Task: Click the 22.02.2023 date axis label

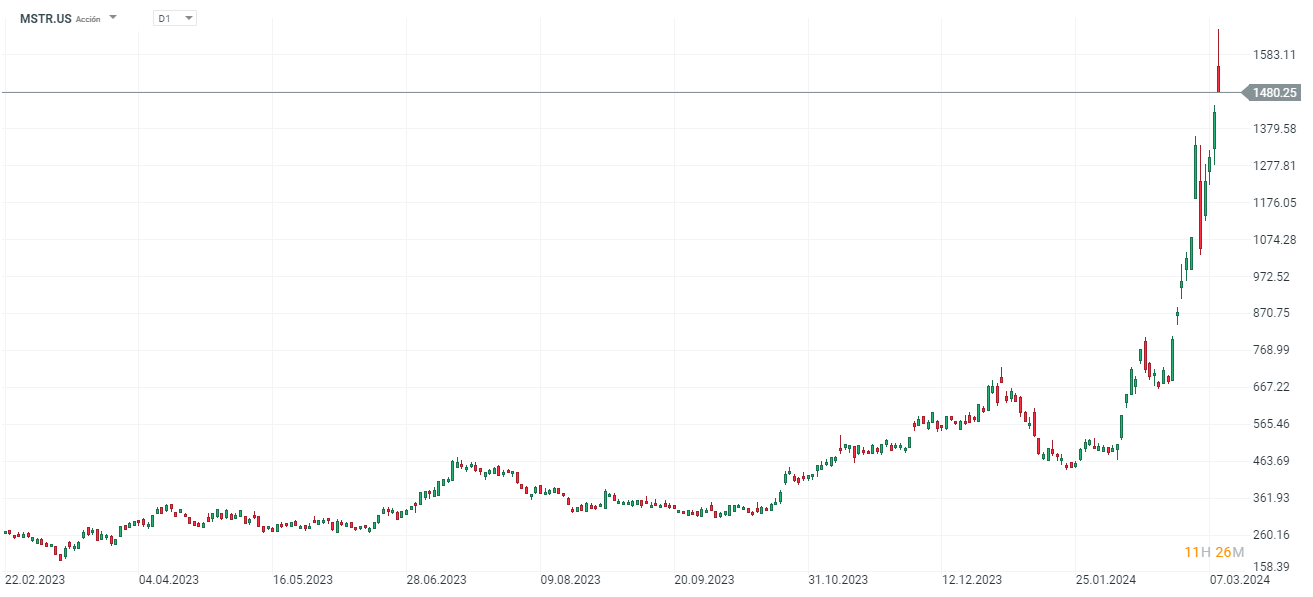Action: coord(34,580)
